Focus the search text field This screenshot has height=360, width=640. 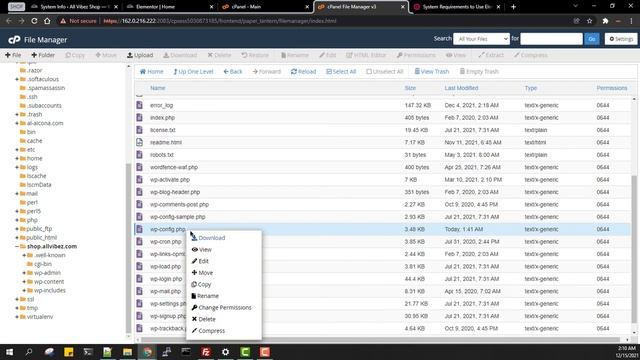(551, 39)
